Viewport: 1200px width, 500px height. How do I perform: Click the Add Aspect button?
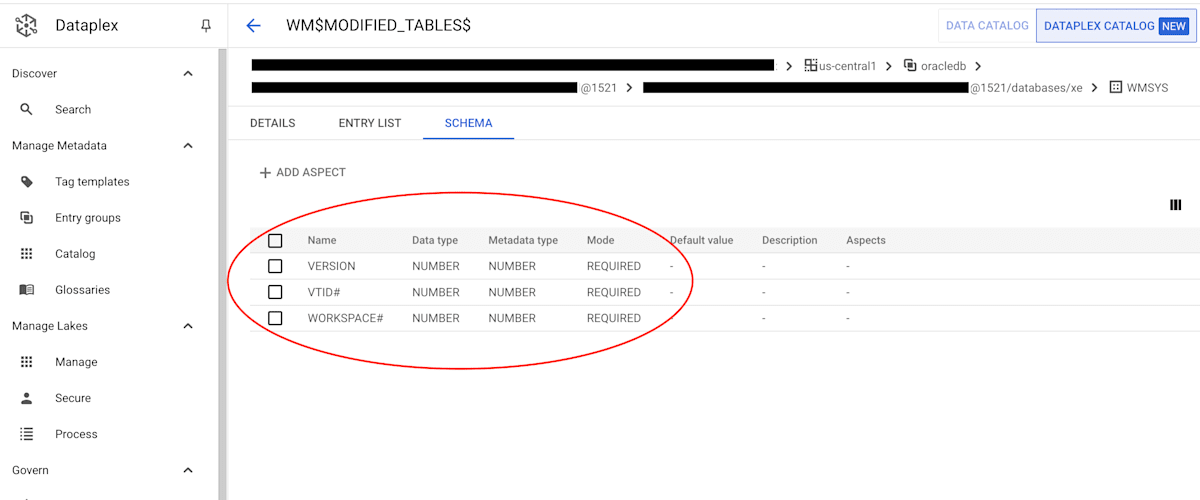click(302, 172)
